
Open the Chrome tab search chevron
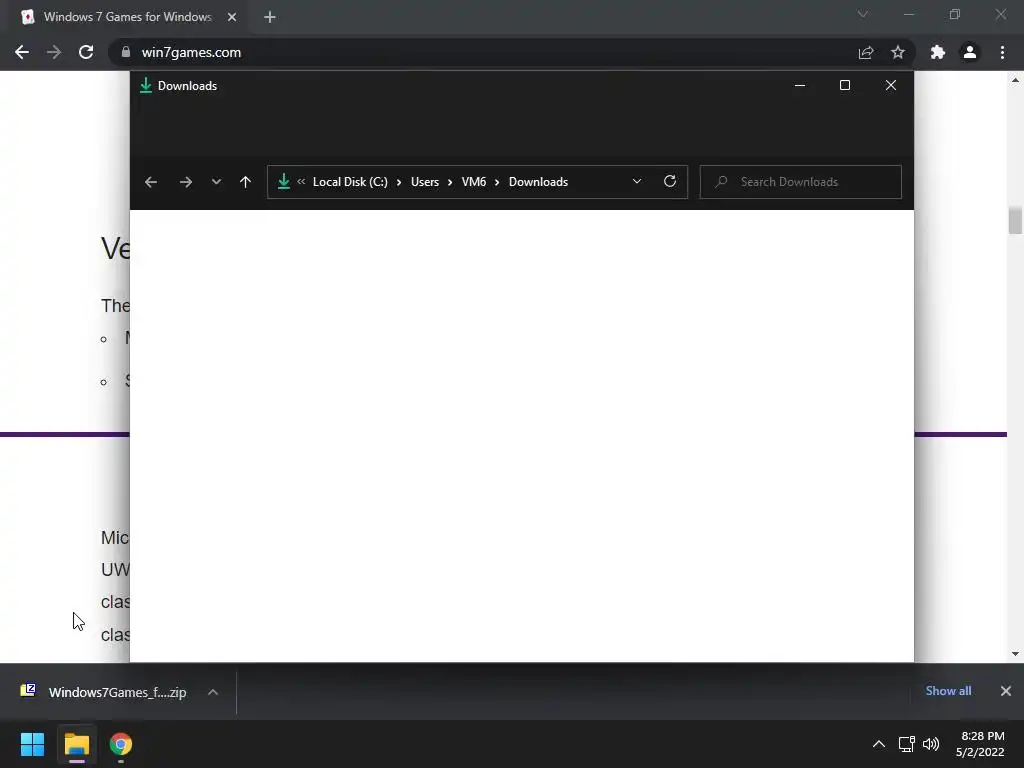863,14
